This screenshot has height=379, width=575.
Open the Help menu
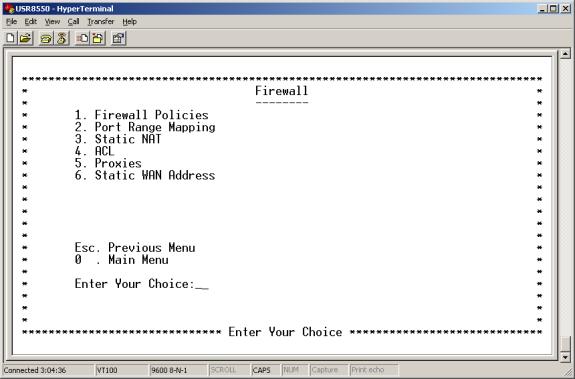[129, 22]
